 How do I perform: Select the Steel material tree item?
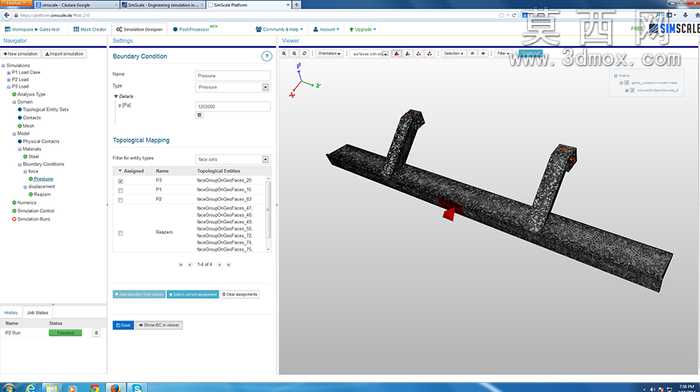click(x=33, y=157)
